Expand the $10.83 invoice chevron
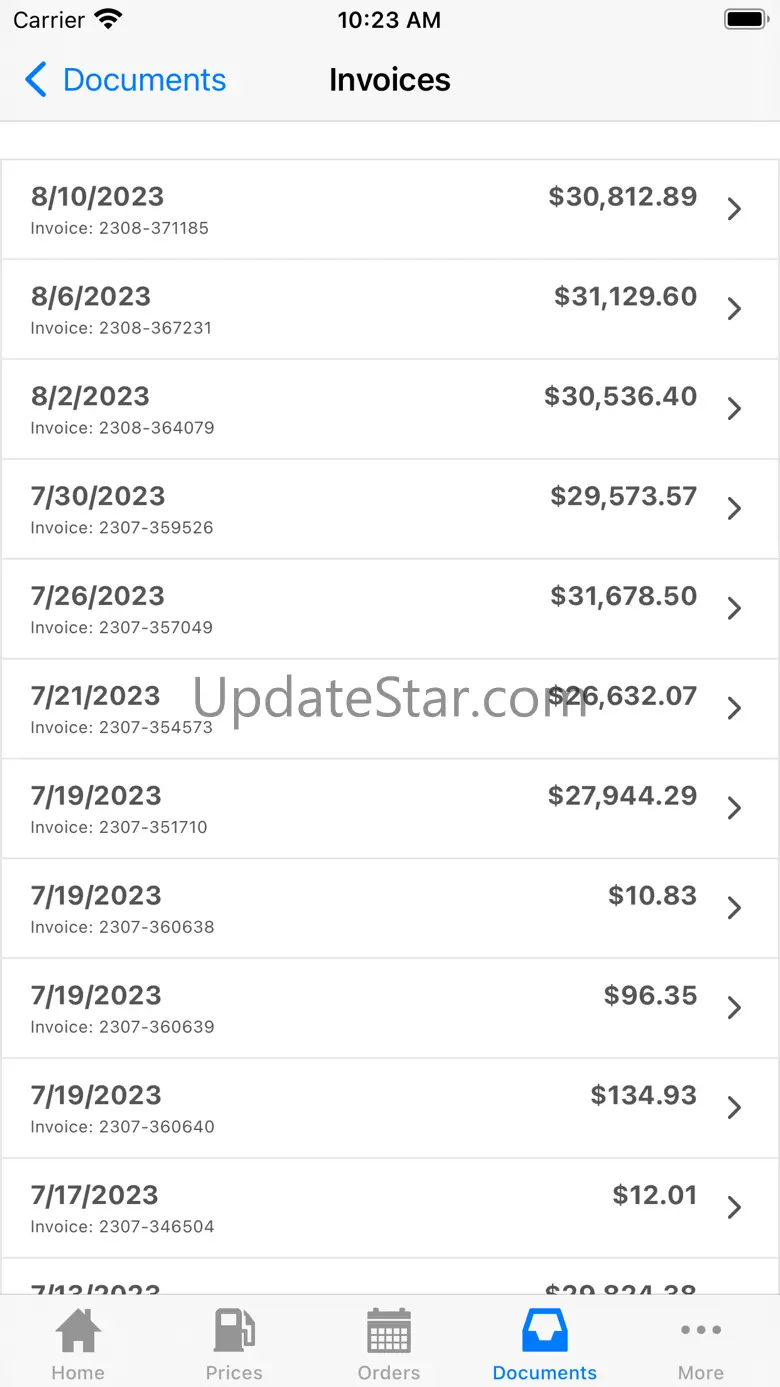The width and height of the screenshot is (780, 1387). click(x=734, y=908)
